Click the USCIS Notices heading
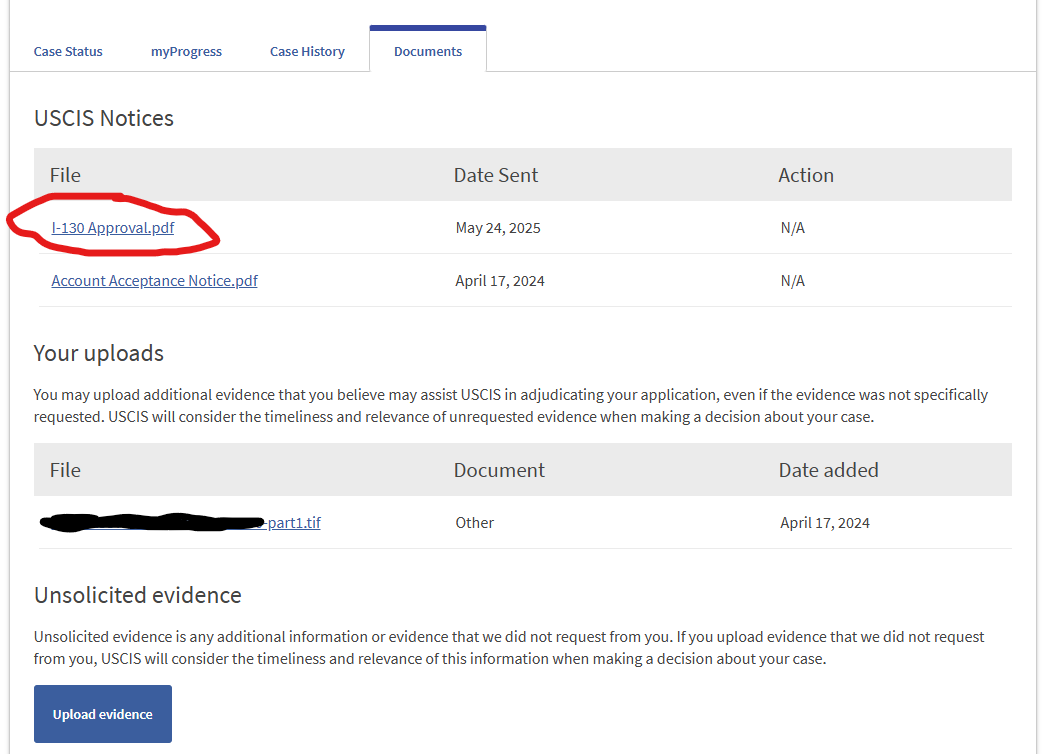The image size is (1046, 754). 103,118
